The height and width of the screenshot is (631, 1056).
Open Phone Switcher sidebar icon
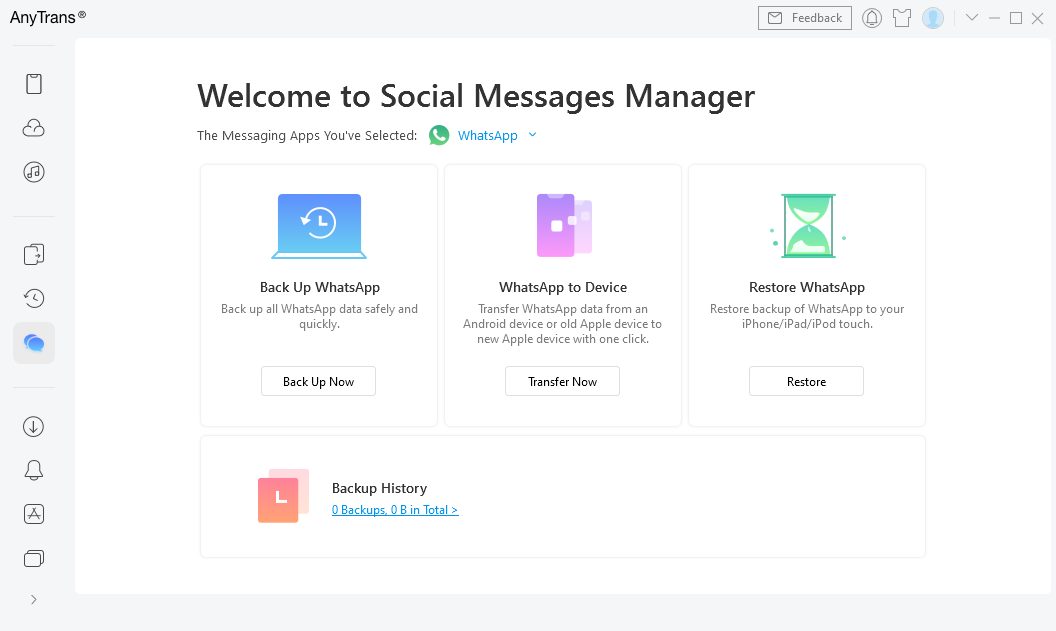[34, 254]
